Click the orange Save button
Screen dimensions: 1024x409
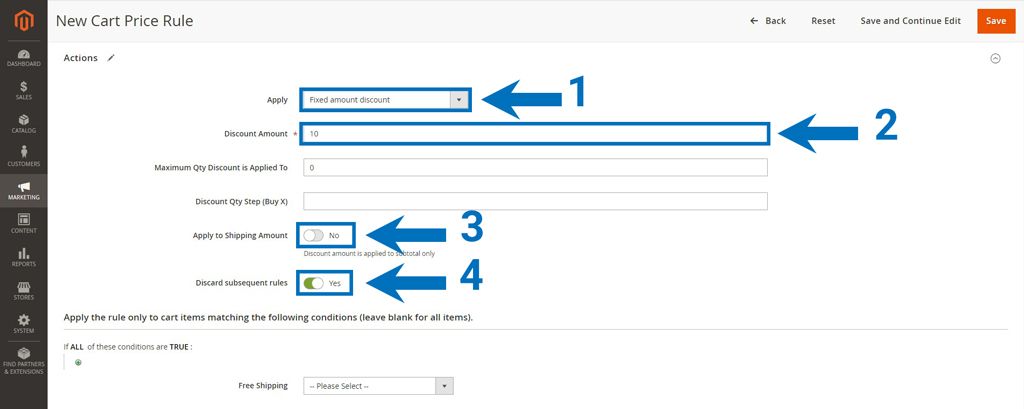pos(996,21)
